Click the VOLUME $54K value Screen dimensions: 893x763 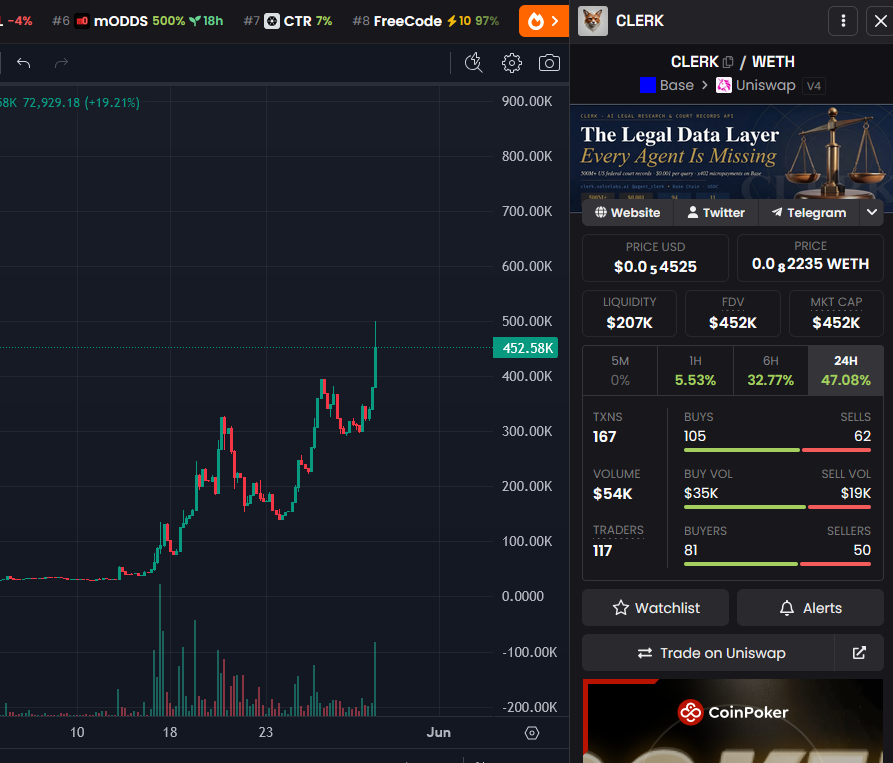pos(612,494)
